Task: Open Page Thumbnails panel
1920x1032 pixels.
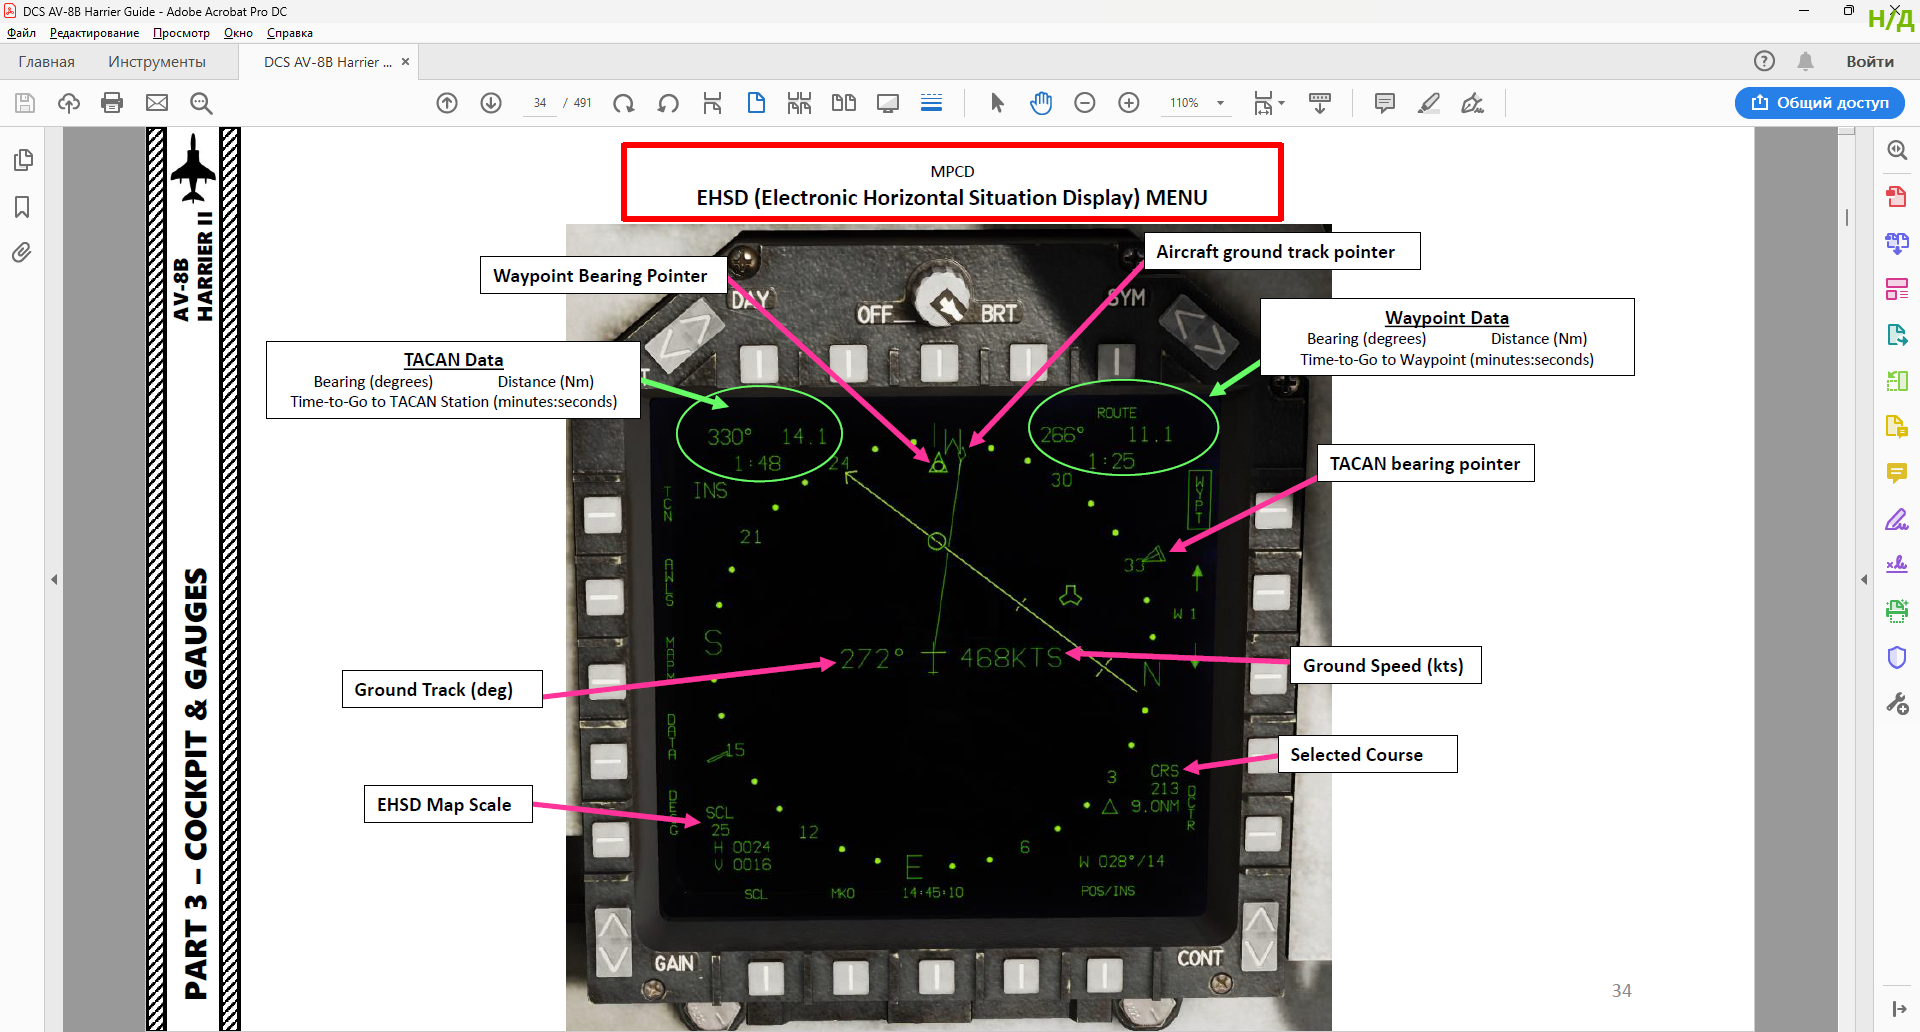Action: (x=22, y=160)
